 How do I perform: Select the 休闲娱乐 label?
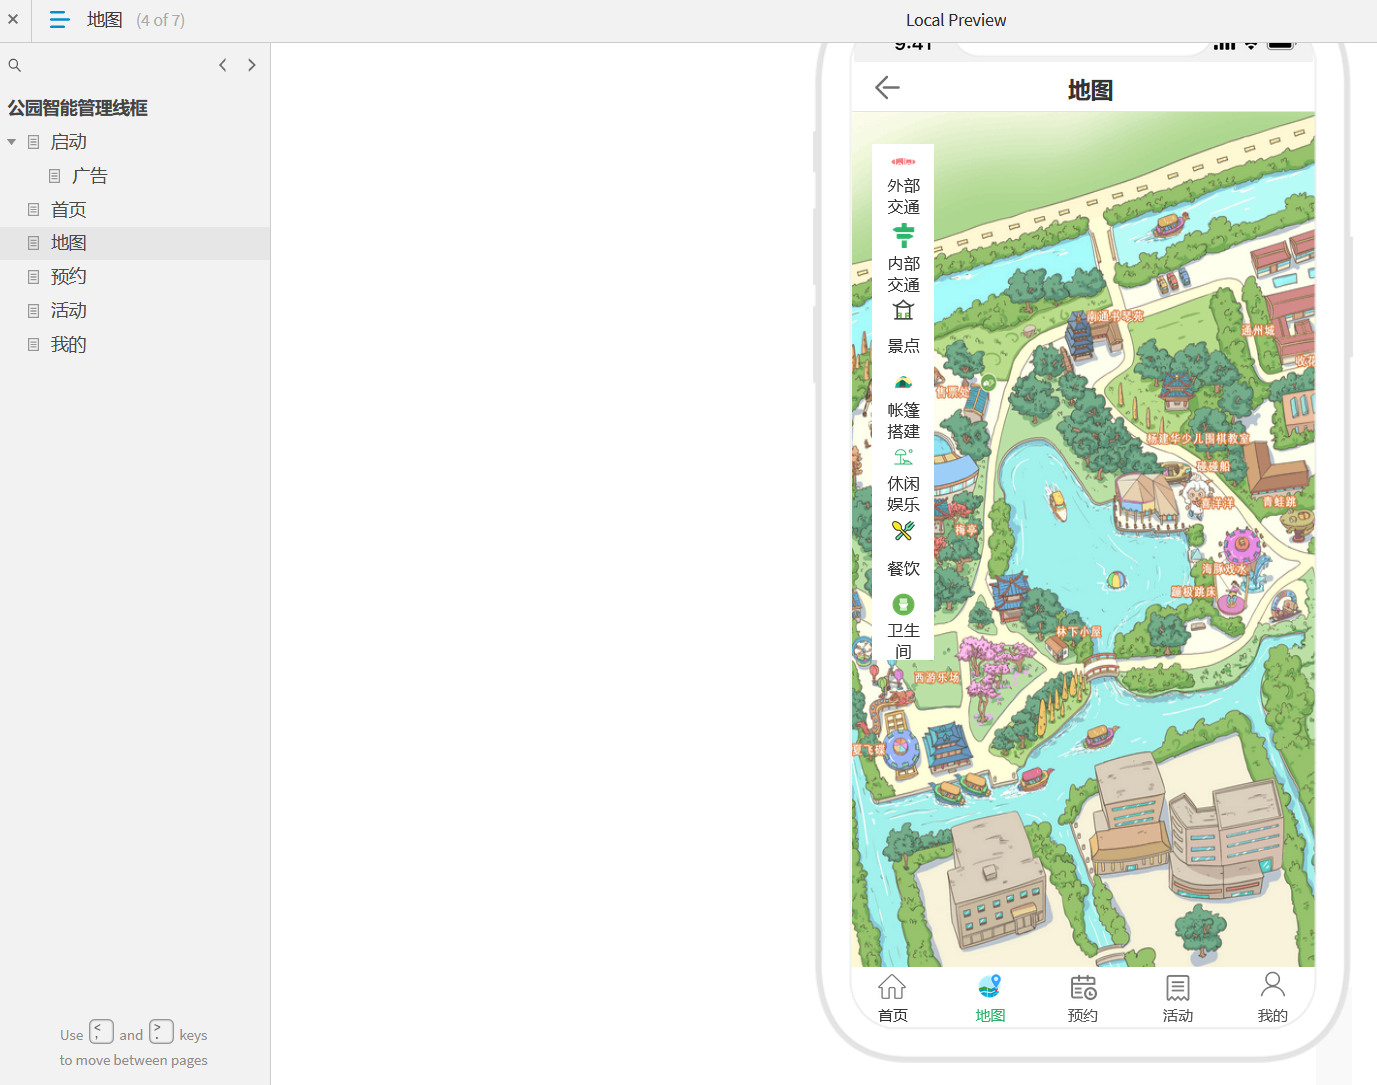pyautogui.click(x=903, y=494)
